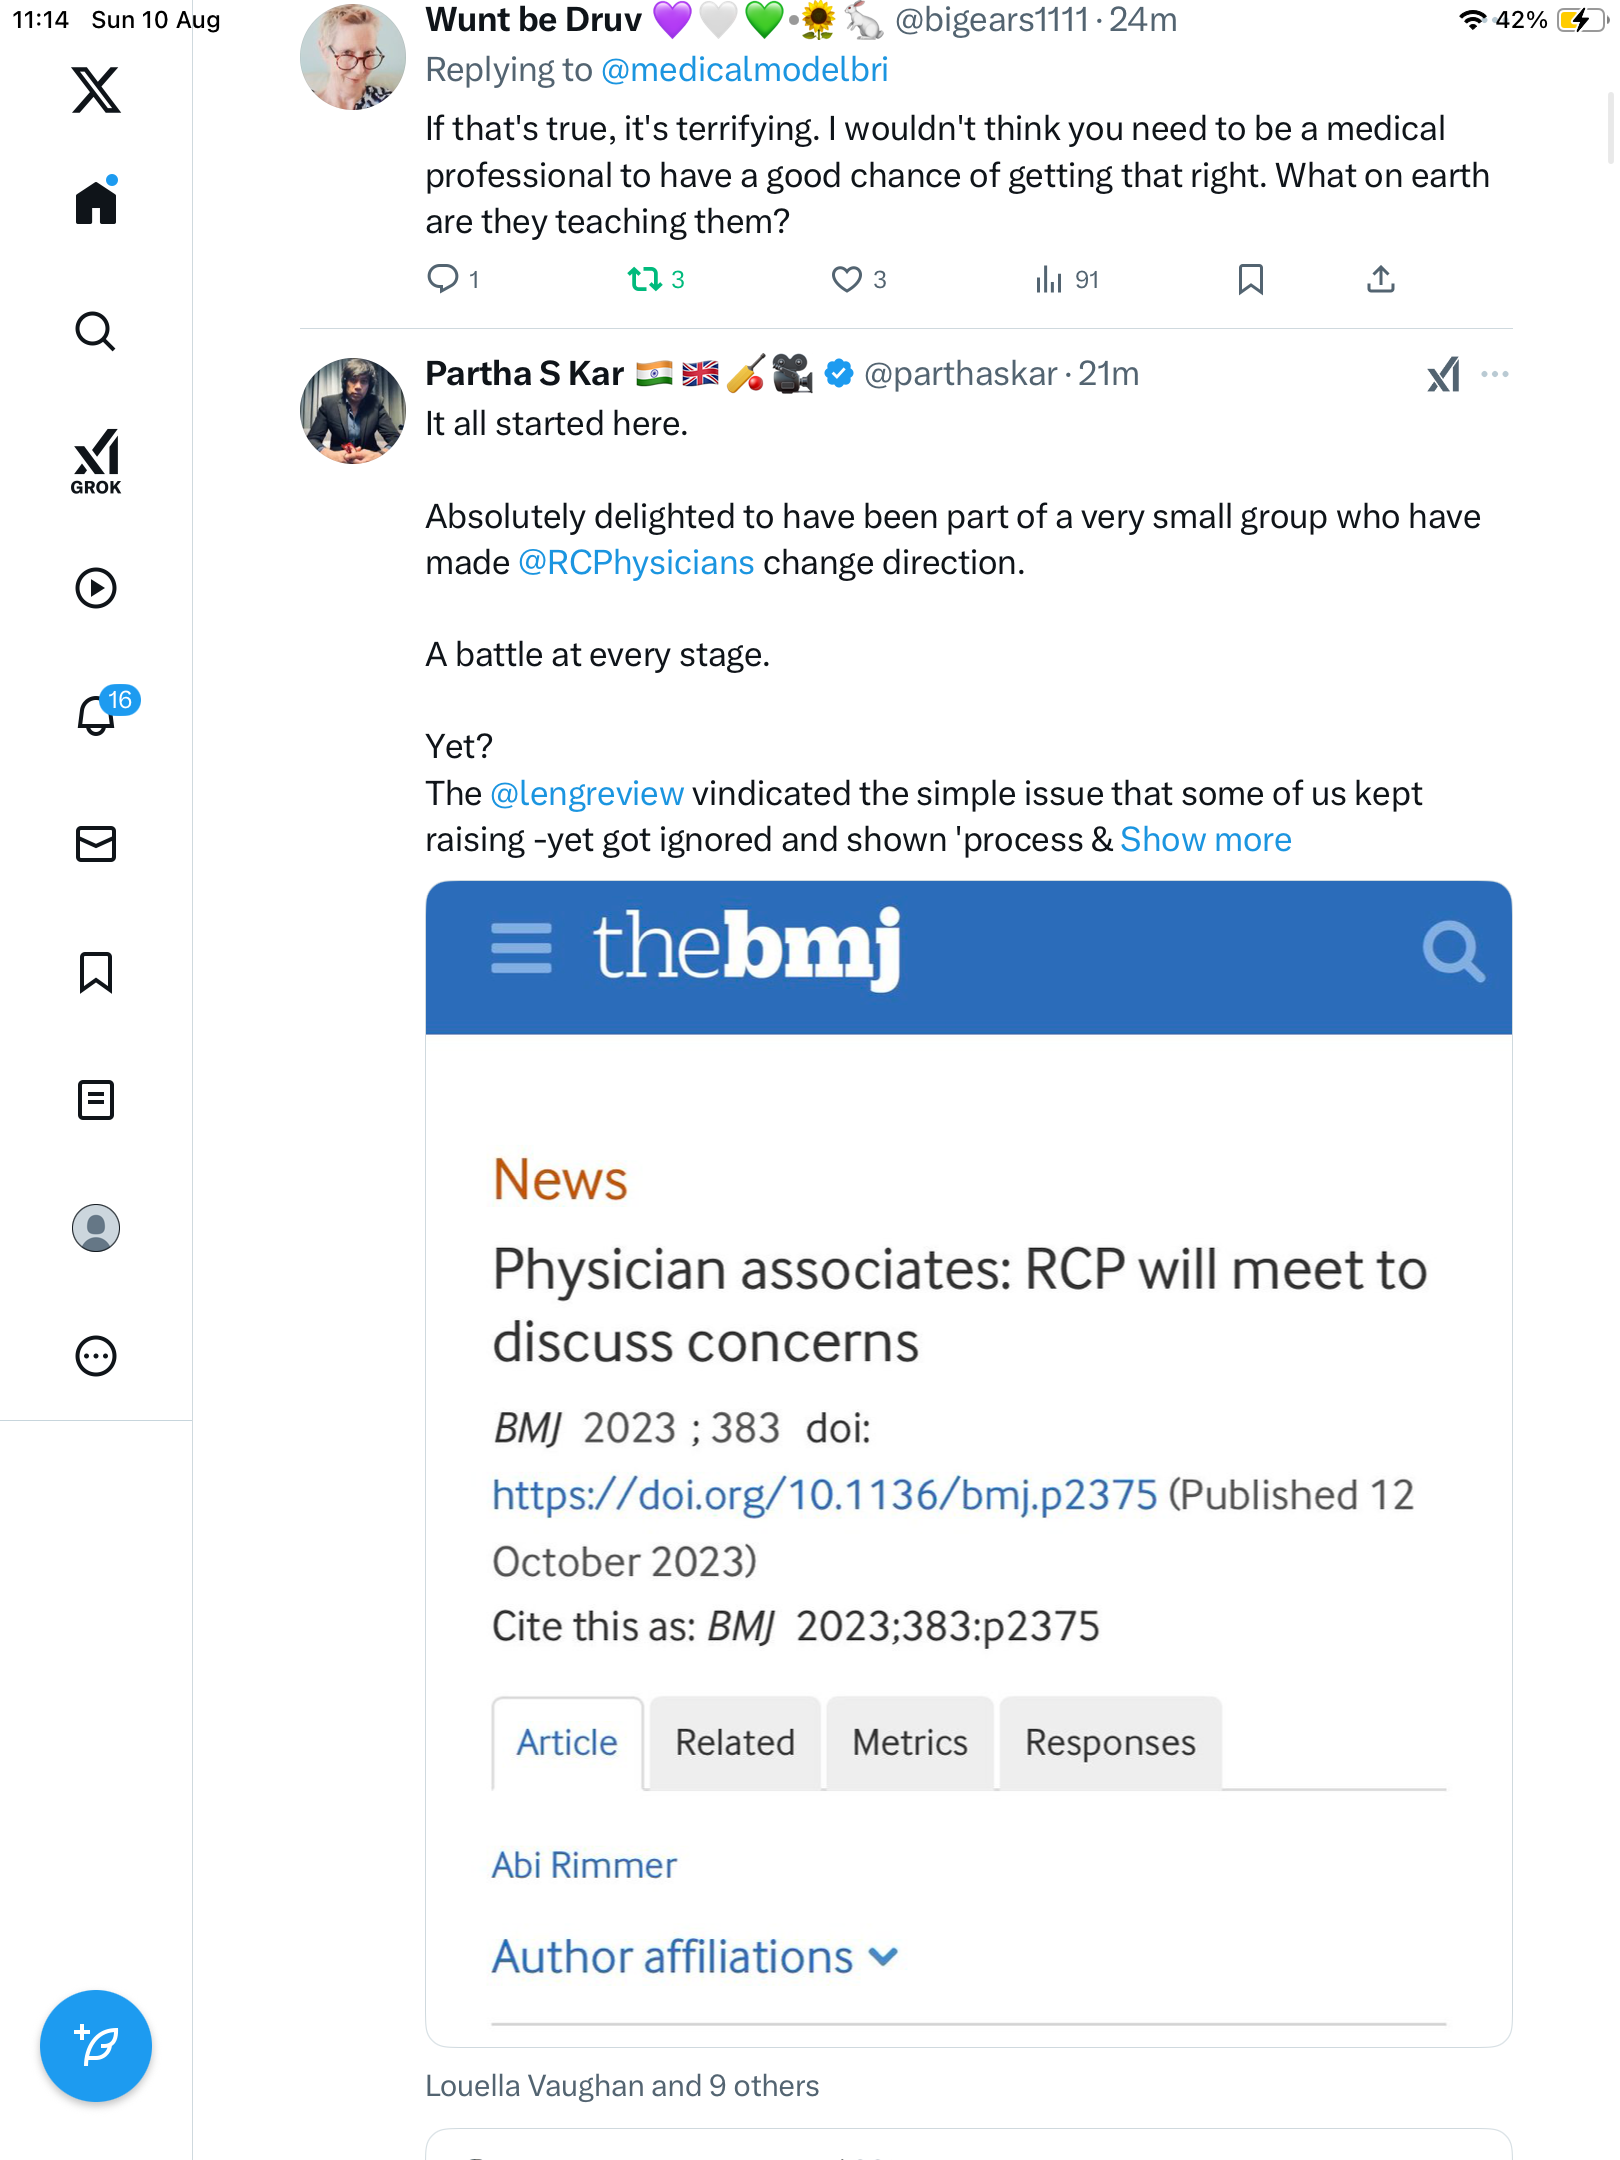1620x2160 pixels.
Task: Open the @RCPhysicians mention link
Action: (636, 563)
